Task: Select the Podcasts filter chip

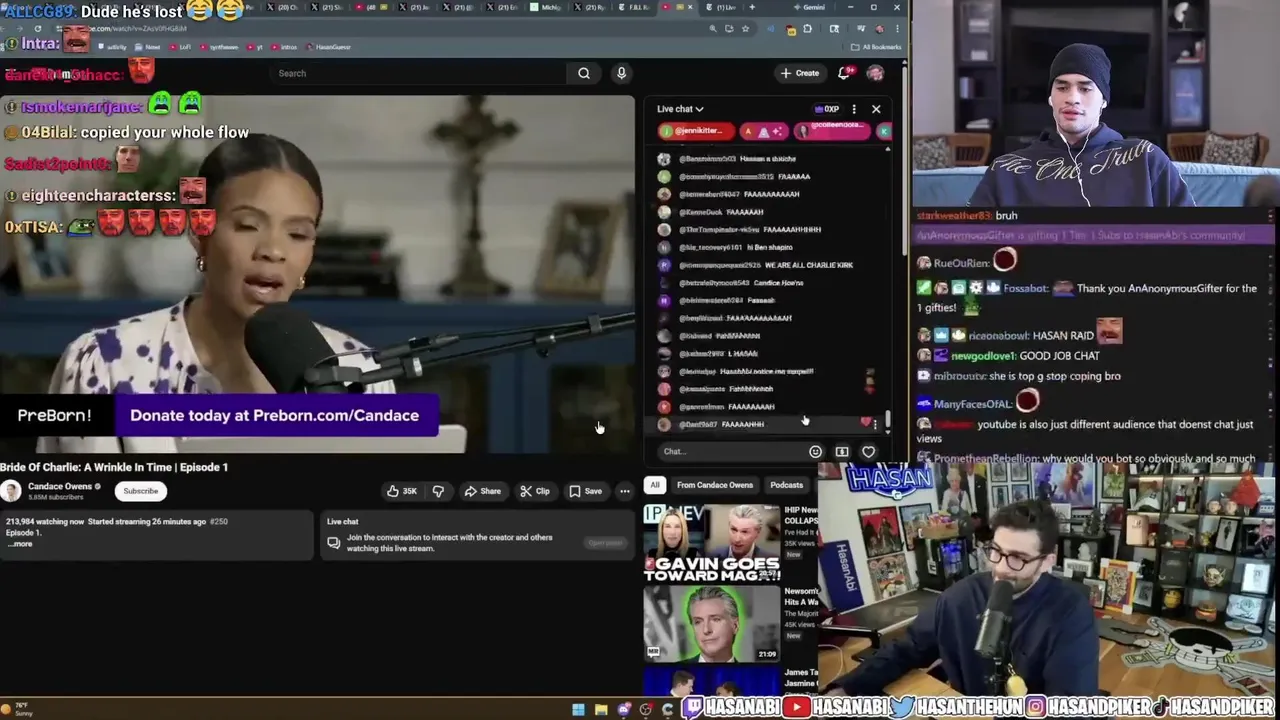Action: (x=786, y=485)
